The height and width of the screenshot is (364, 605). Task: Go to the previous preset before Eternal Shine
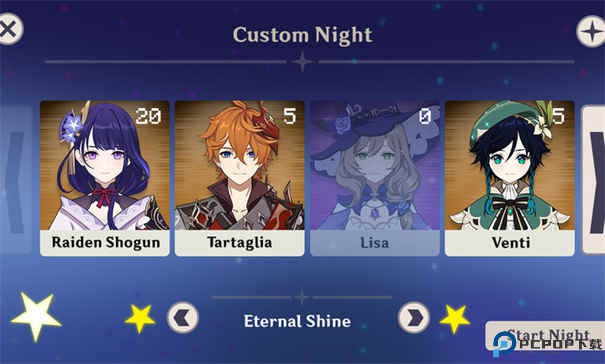pyautogui.click(x=183, y=318)
